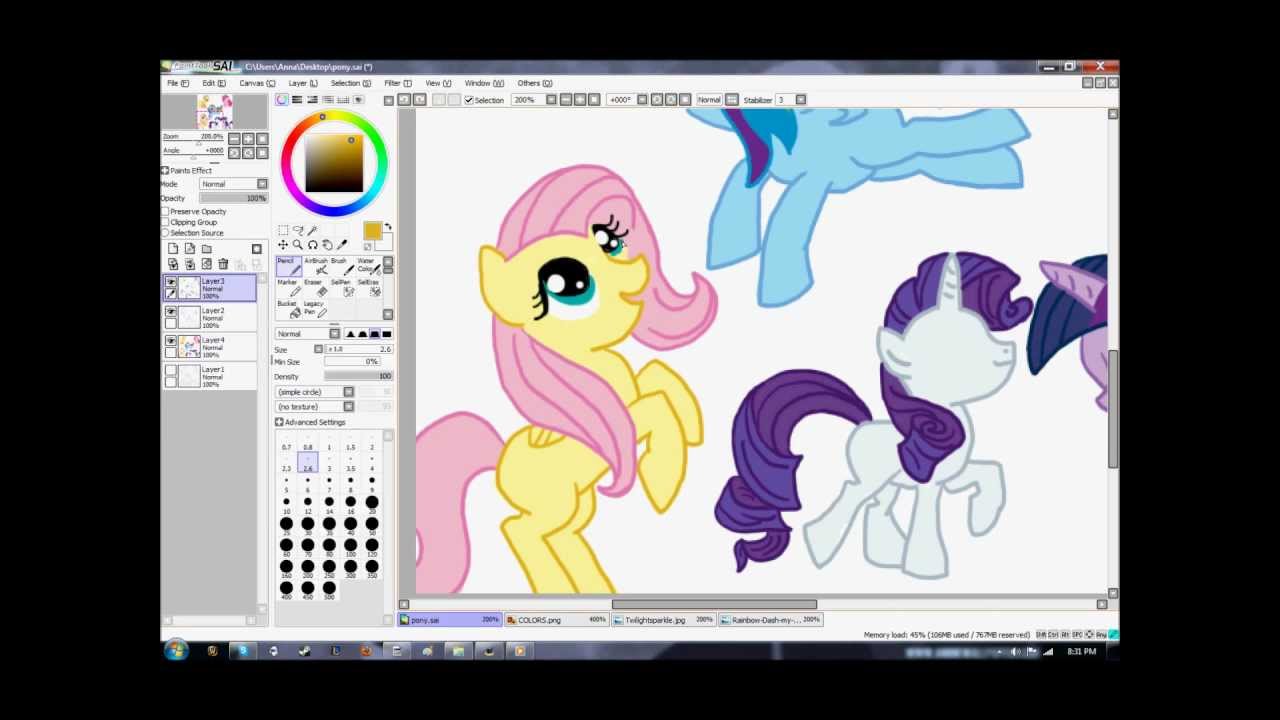This screenshot has width=1280, height=720.
Task: Create a new layer folder
Action: coord(207,249)
